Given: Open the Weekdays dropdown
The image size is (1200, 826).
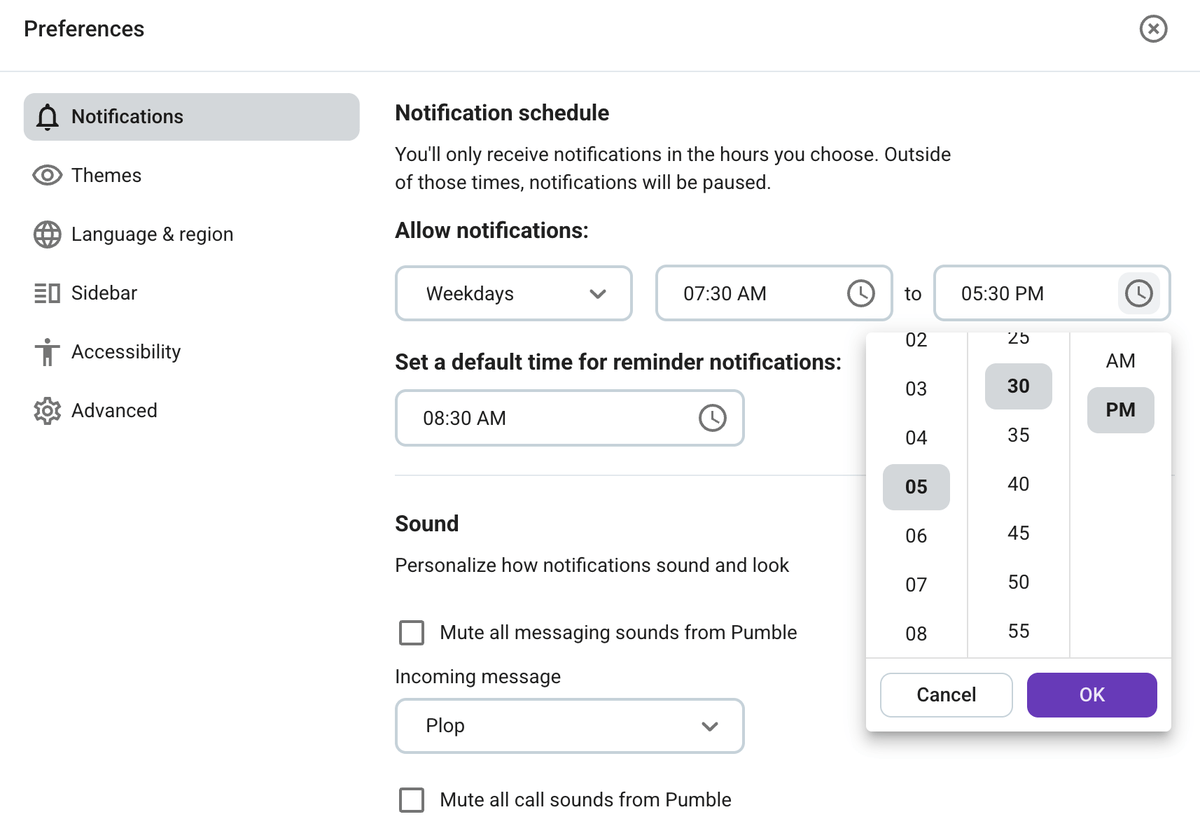Looking at the screenshot, I should [x=513, y=293].
